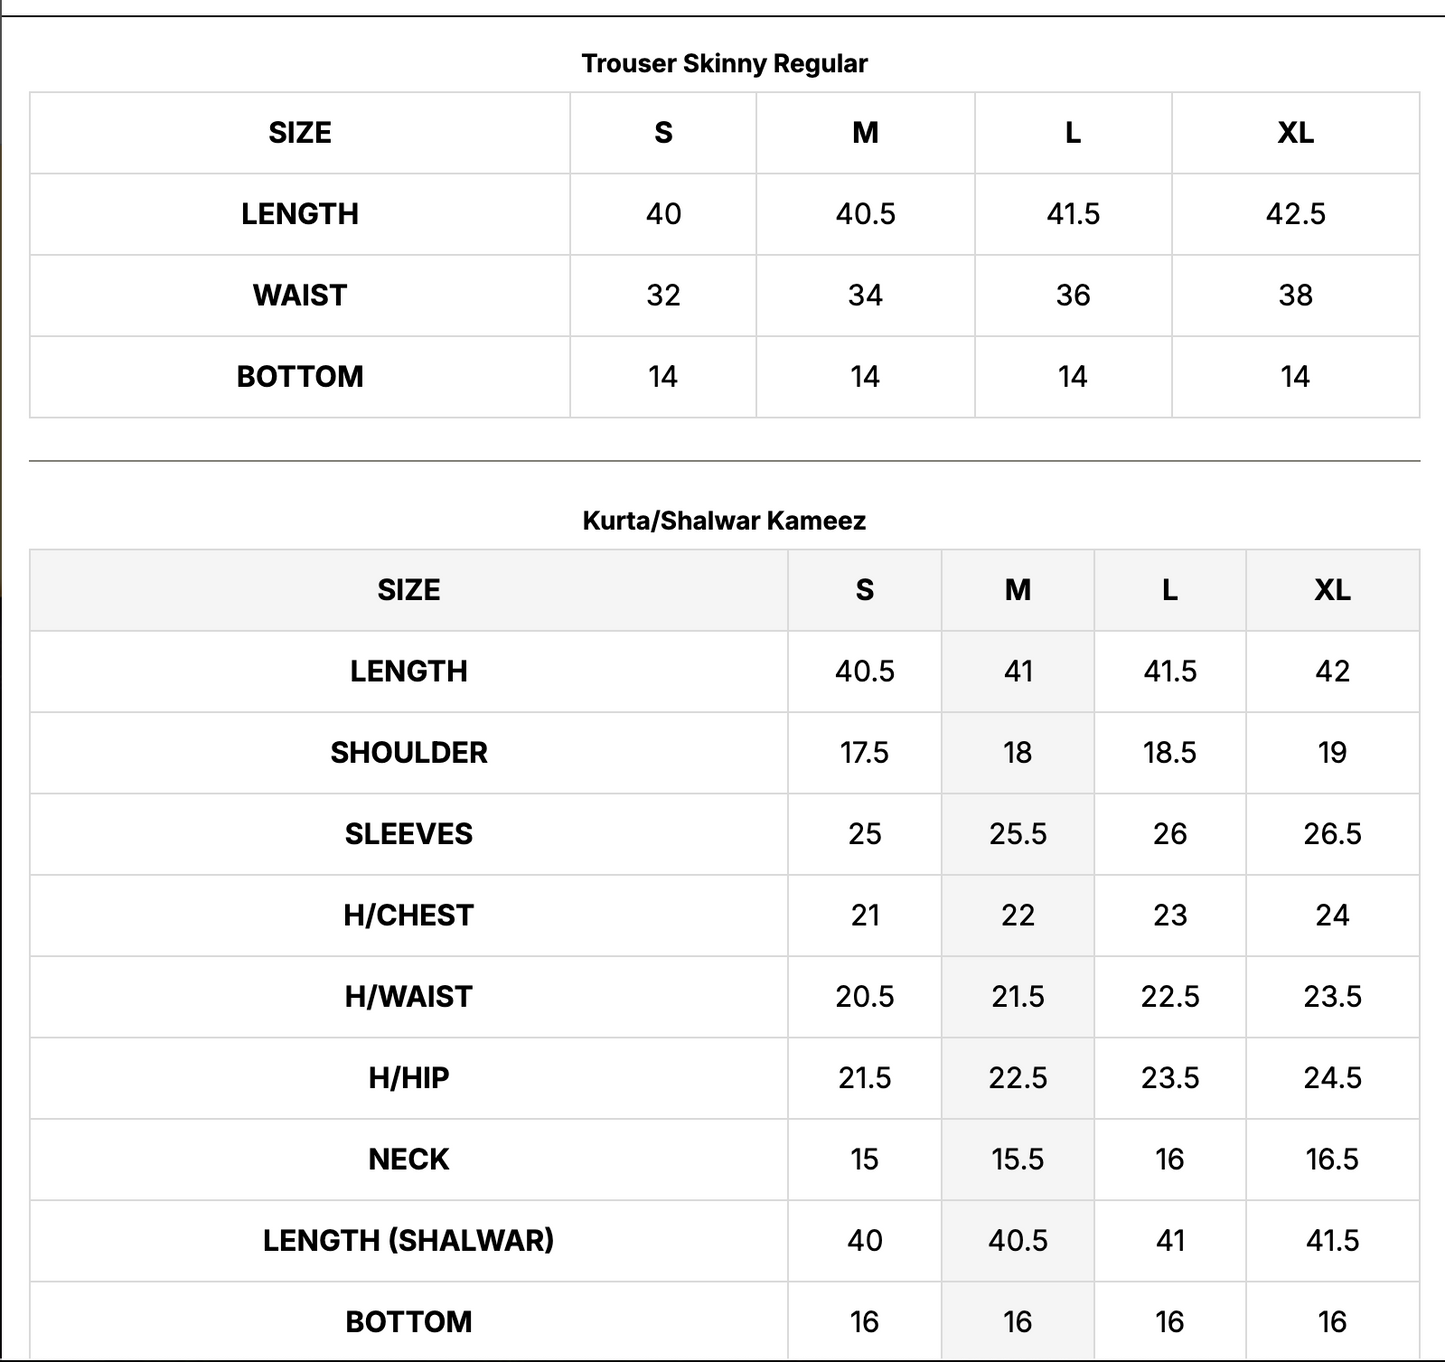The image size is (1445, 1362).
Task: Select sleeves value 26.5 for size XL
Action: [1332, 834]
